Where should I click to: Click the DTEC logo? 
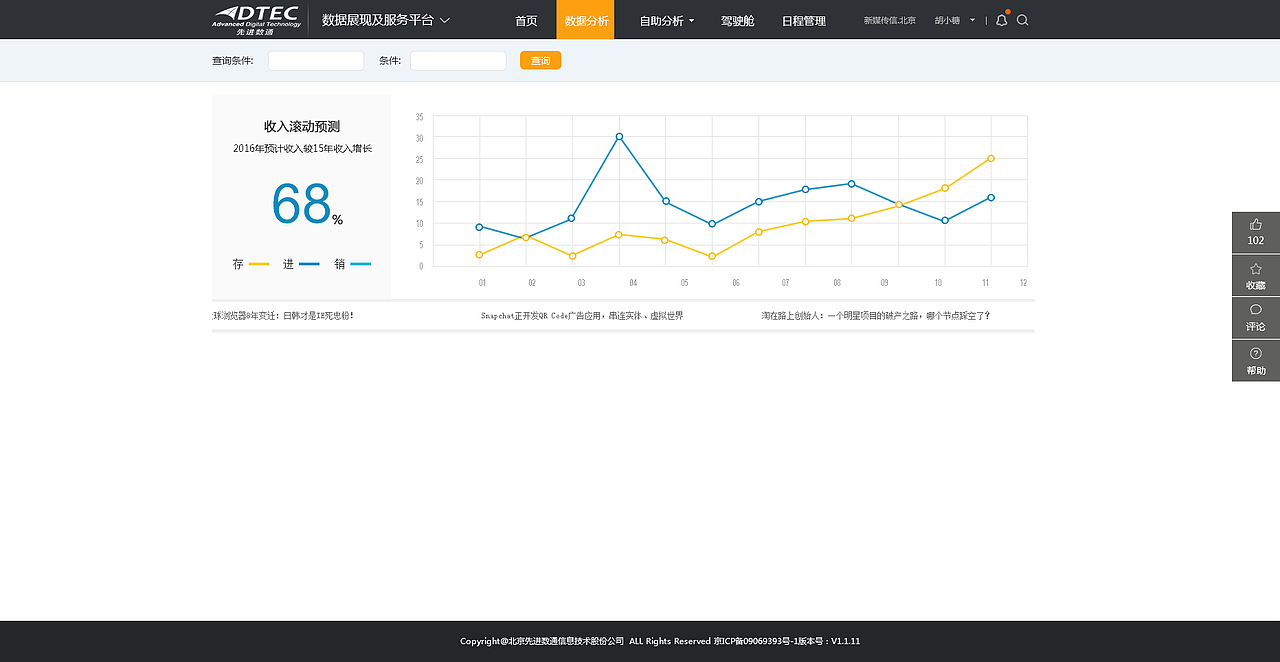tap(256, 20)
